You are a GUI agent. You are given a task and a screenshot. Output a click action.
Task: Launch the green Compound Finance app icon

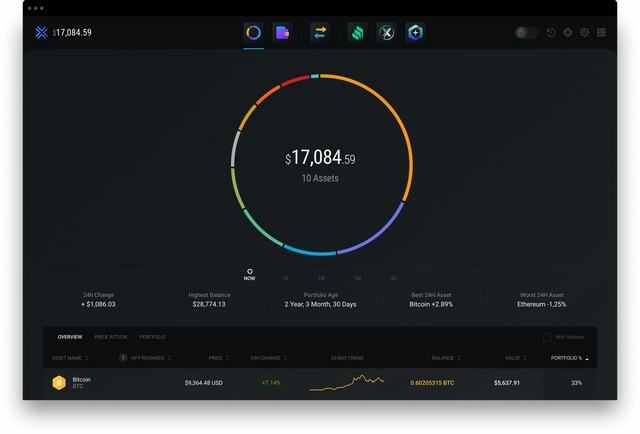click(358, 32)
